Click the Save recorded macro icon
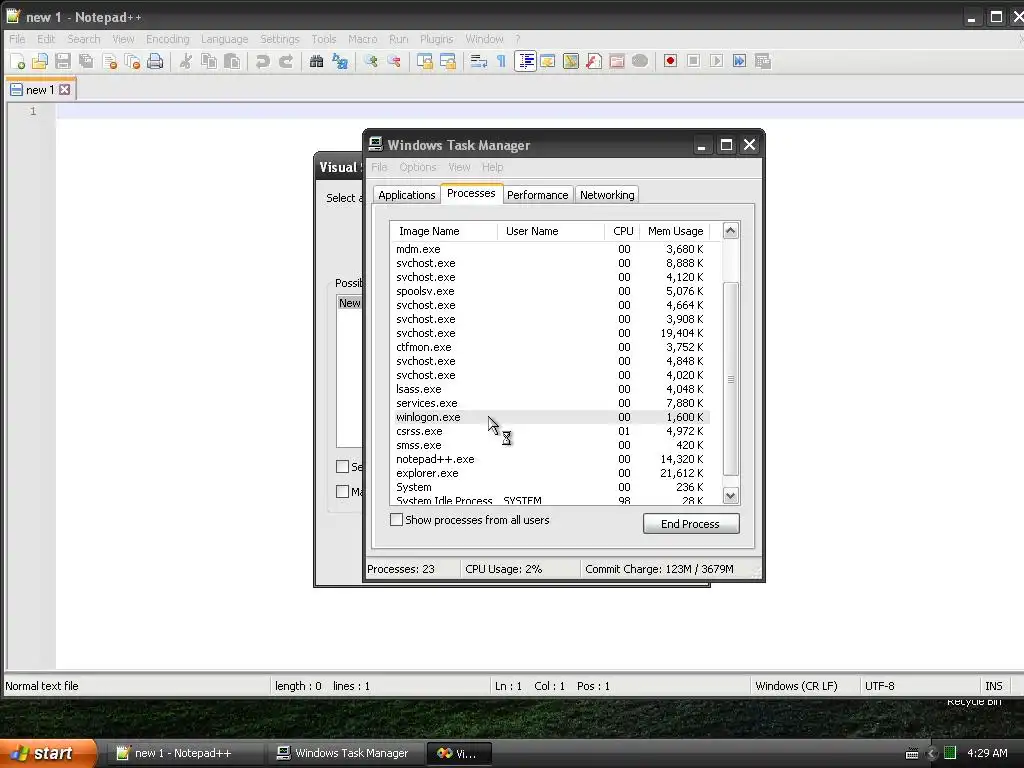Viewport: 1024px width, 768px height. point(763,61)
